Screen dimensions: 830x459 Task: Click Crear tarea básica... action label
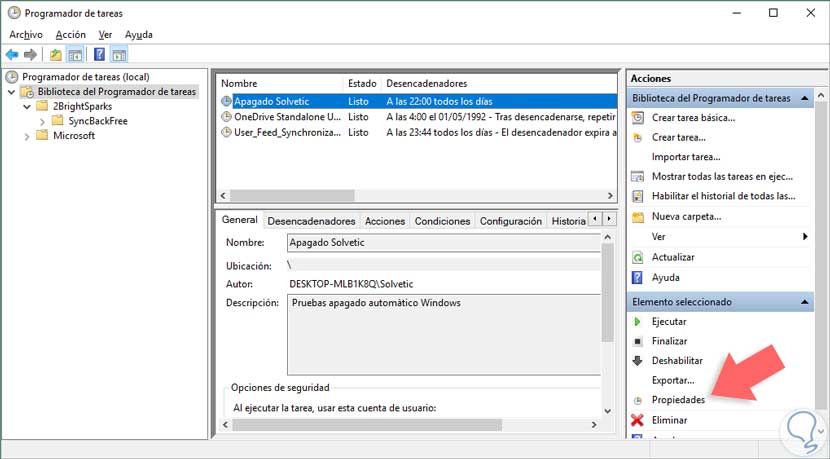click(693, 118)
